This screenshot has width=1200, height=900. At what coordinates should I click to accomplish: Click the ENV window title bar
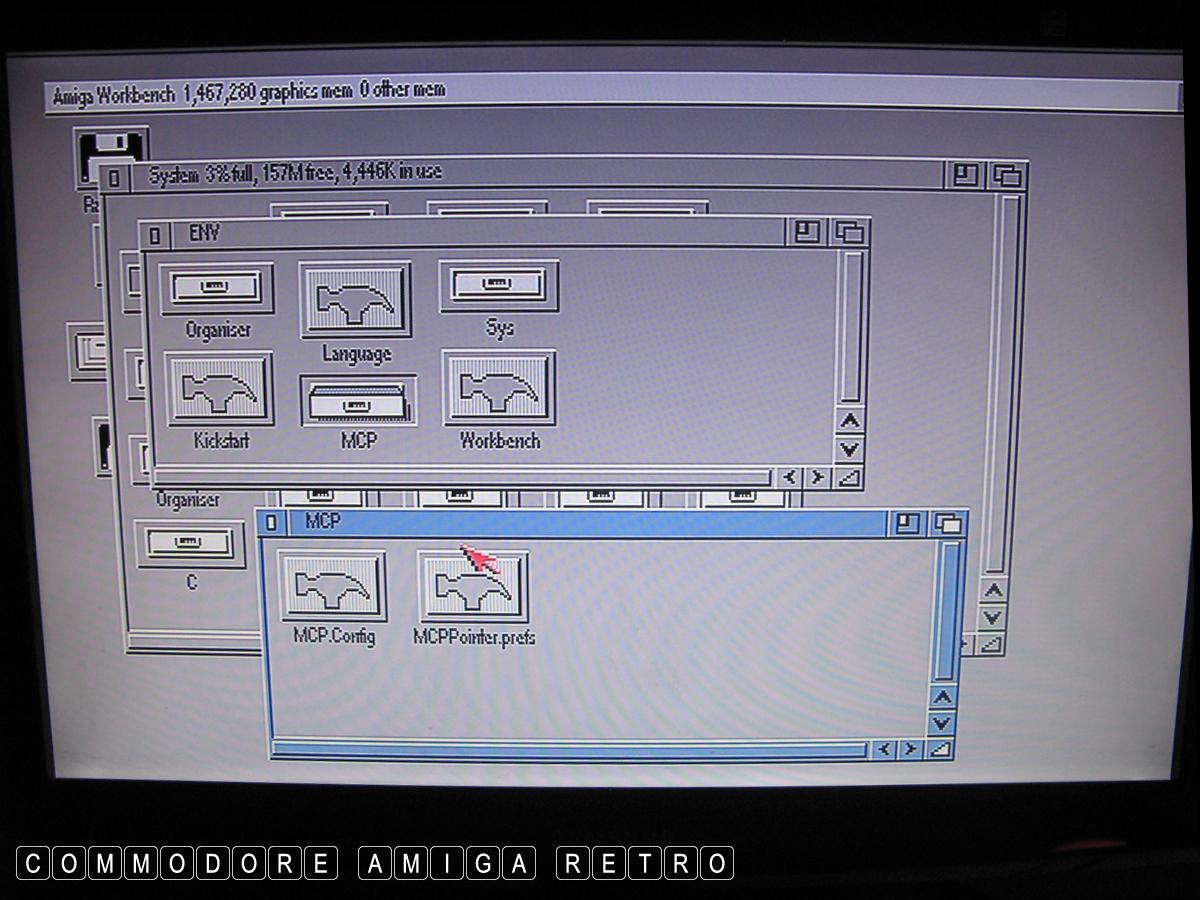click(x=480, y=234)
